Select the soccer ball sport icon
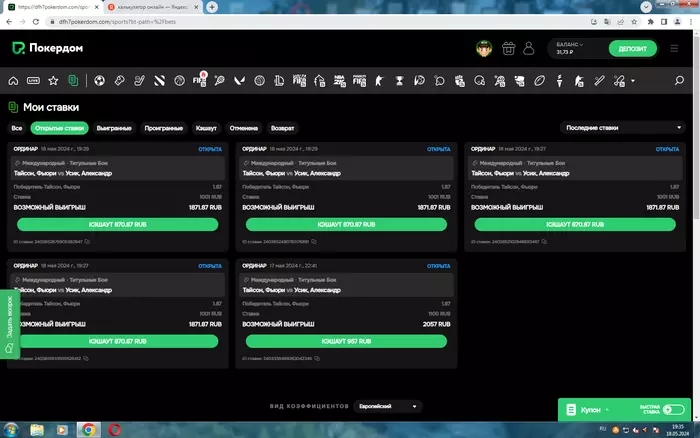 point(100,81)
